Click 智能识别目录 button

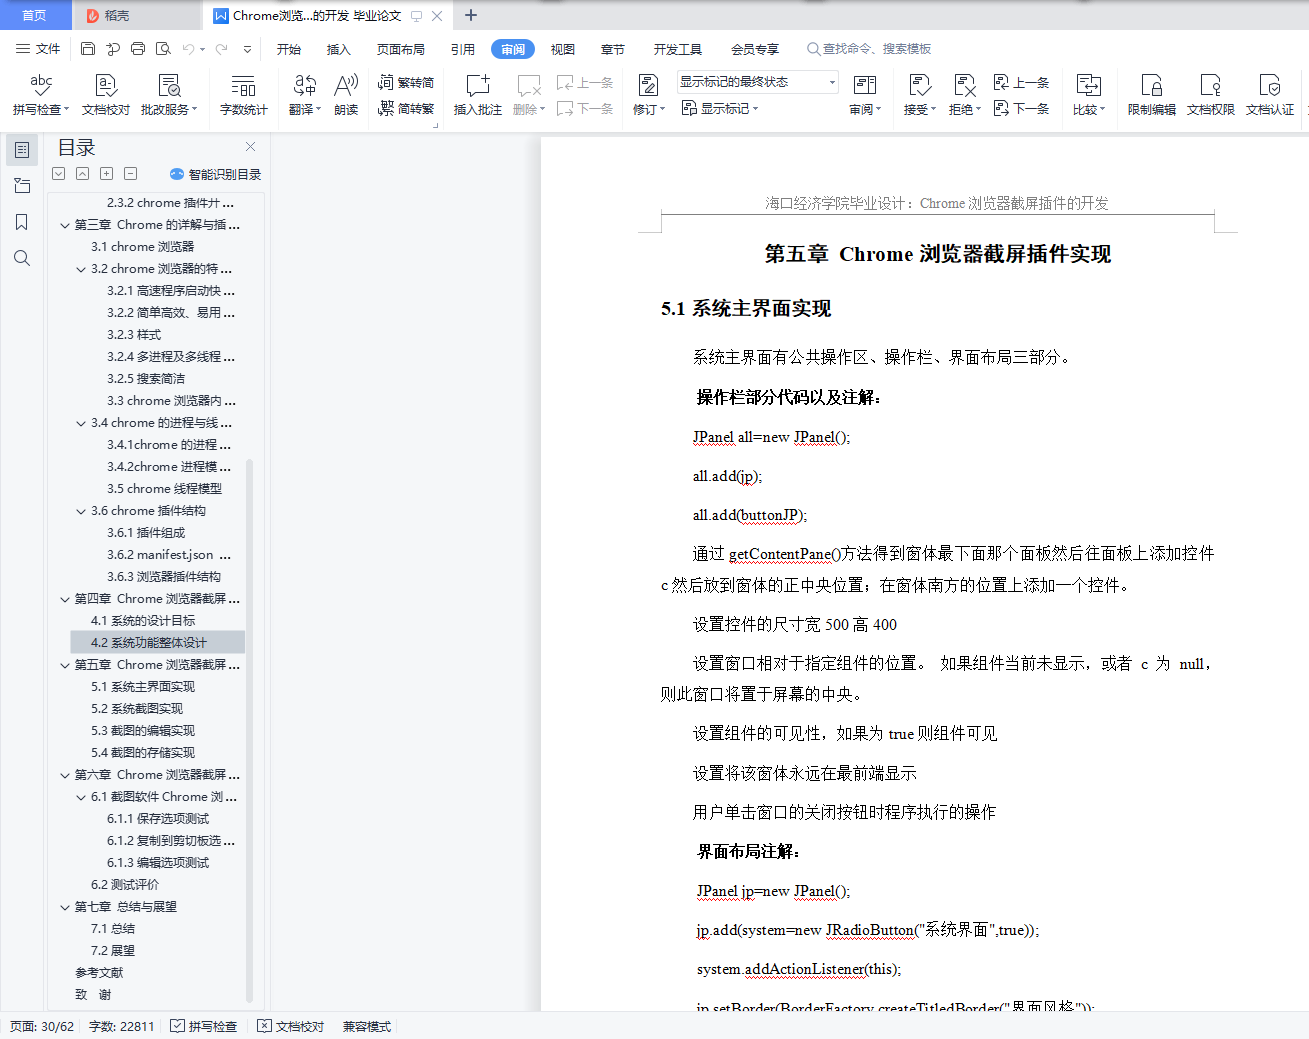(x=216, y=174)
